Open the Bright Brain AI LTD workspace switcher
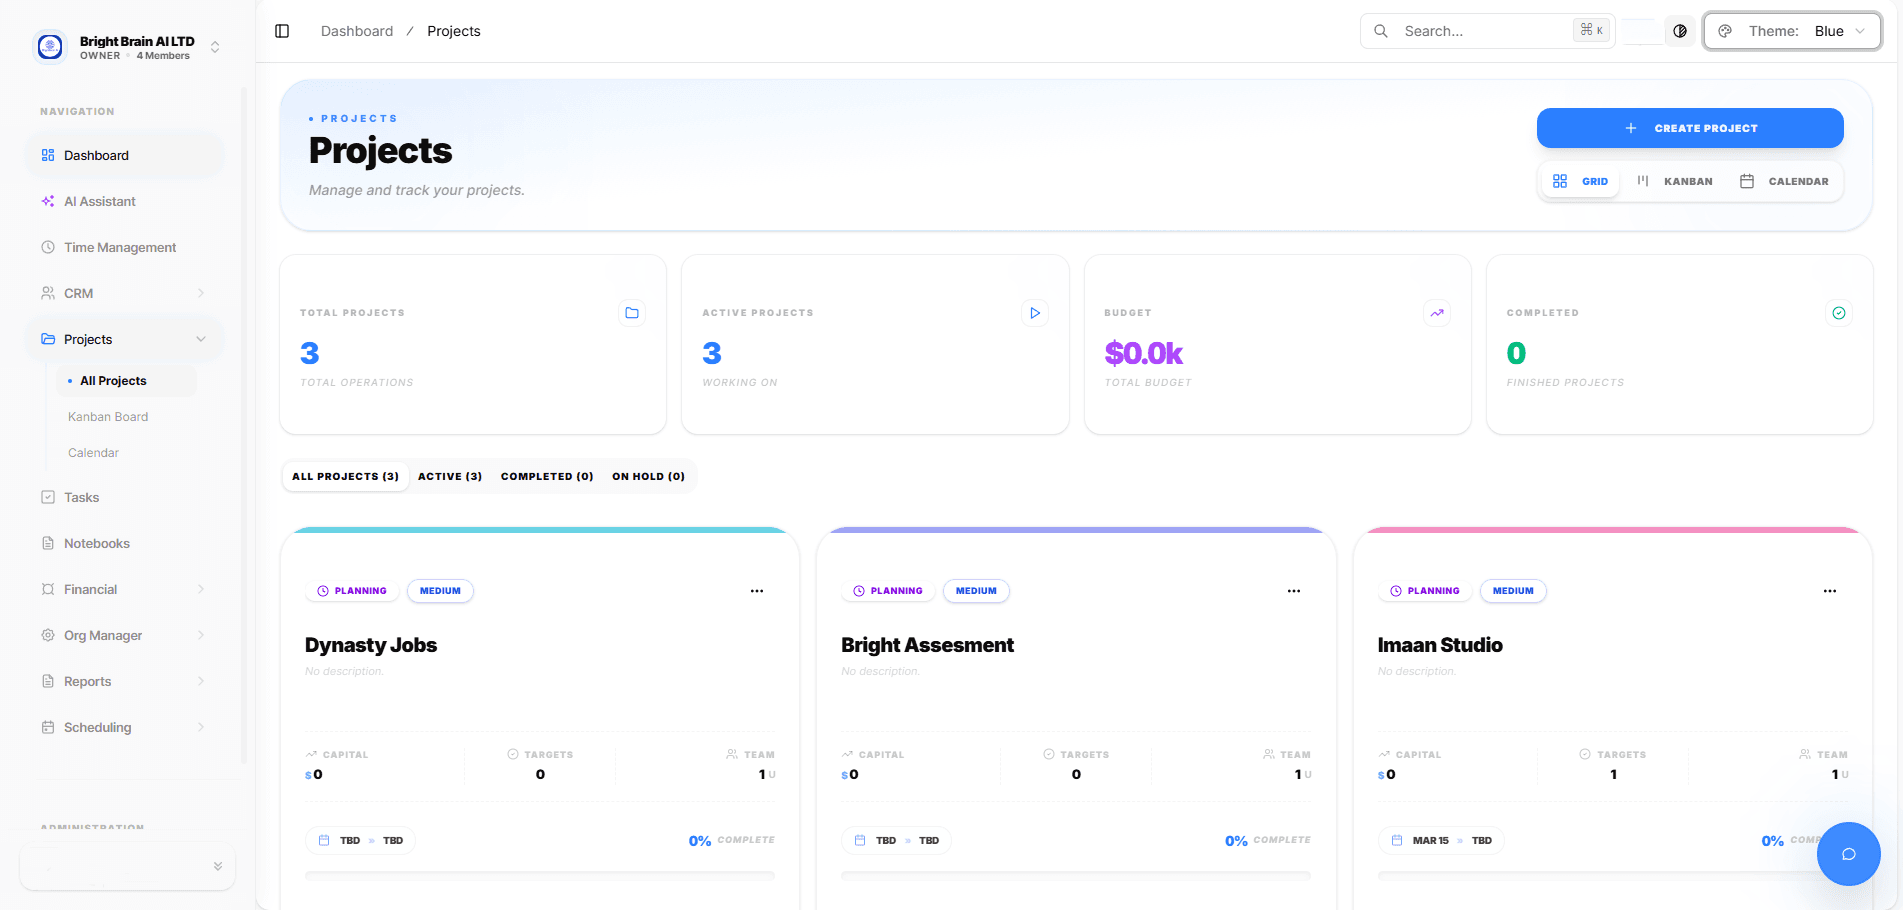1903x910 pixels. [x=127, y=47]
